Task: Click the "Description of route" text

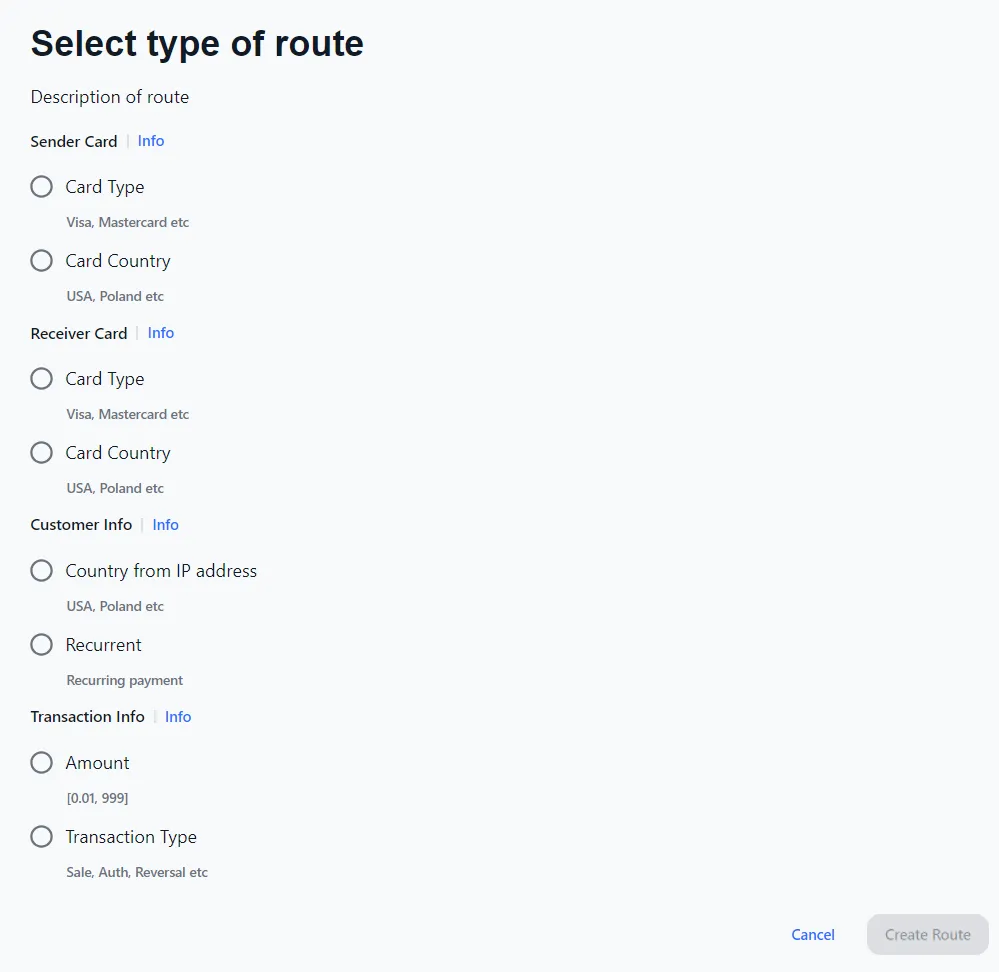Action: (x=110, y=97)
